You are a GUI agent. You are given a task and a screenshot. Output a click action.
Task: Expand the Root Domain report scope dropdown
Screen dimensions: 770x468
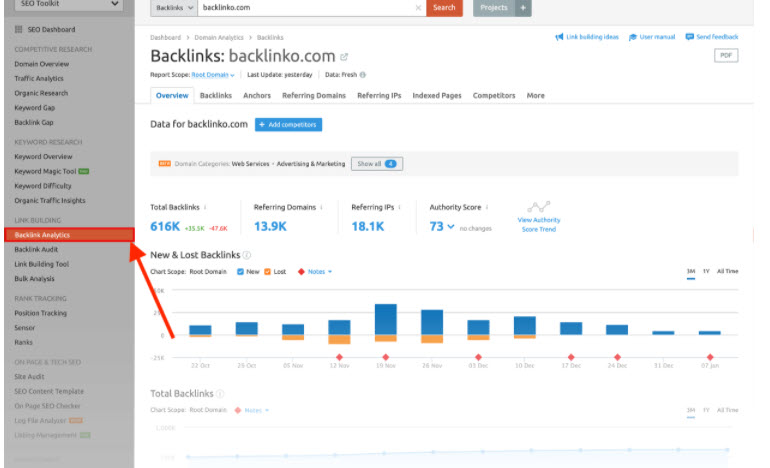point(213,75)
